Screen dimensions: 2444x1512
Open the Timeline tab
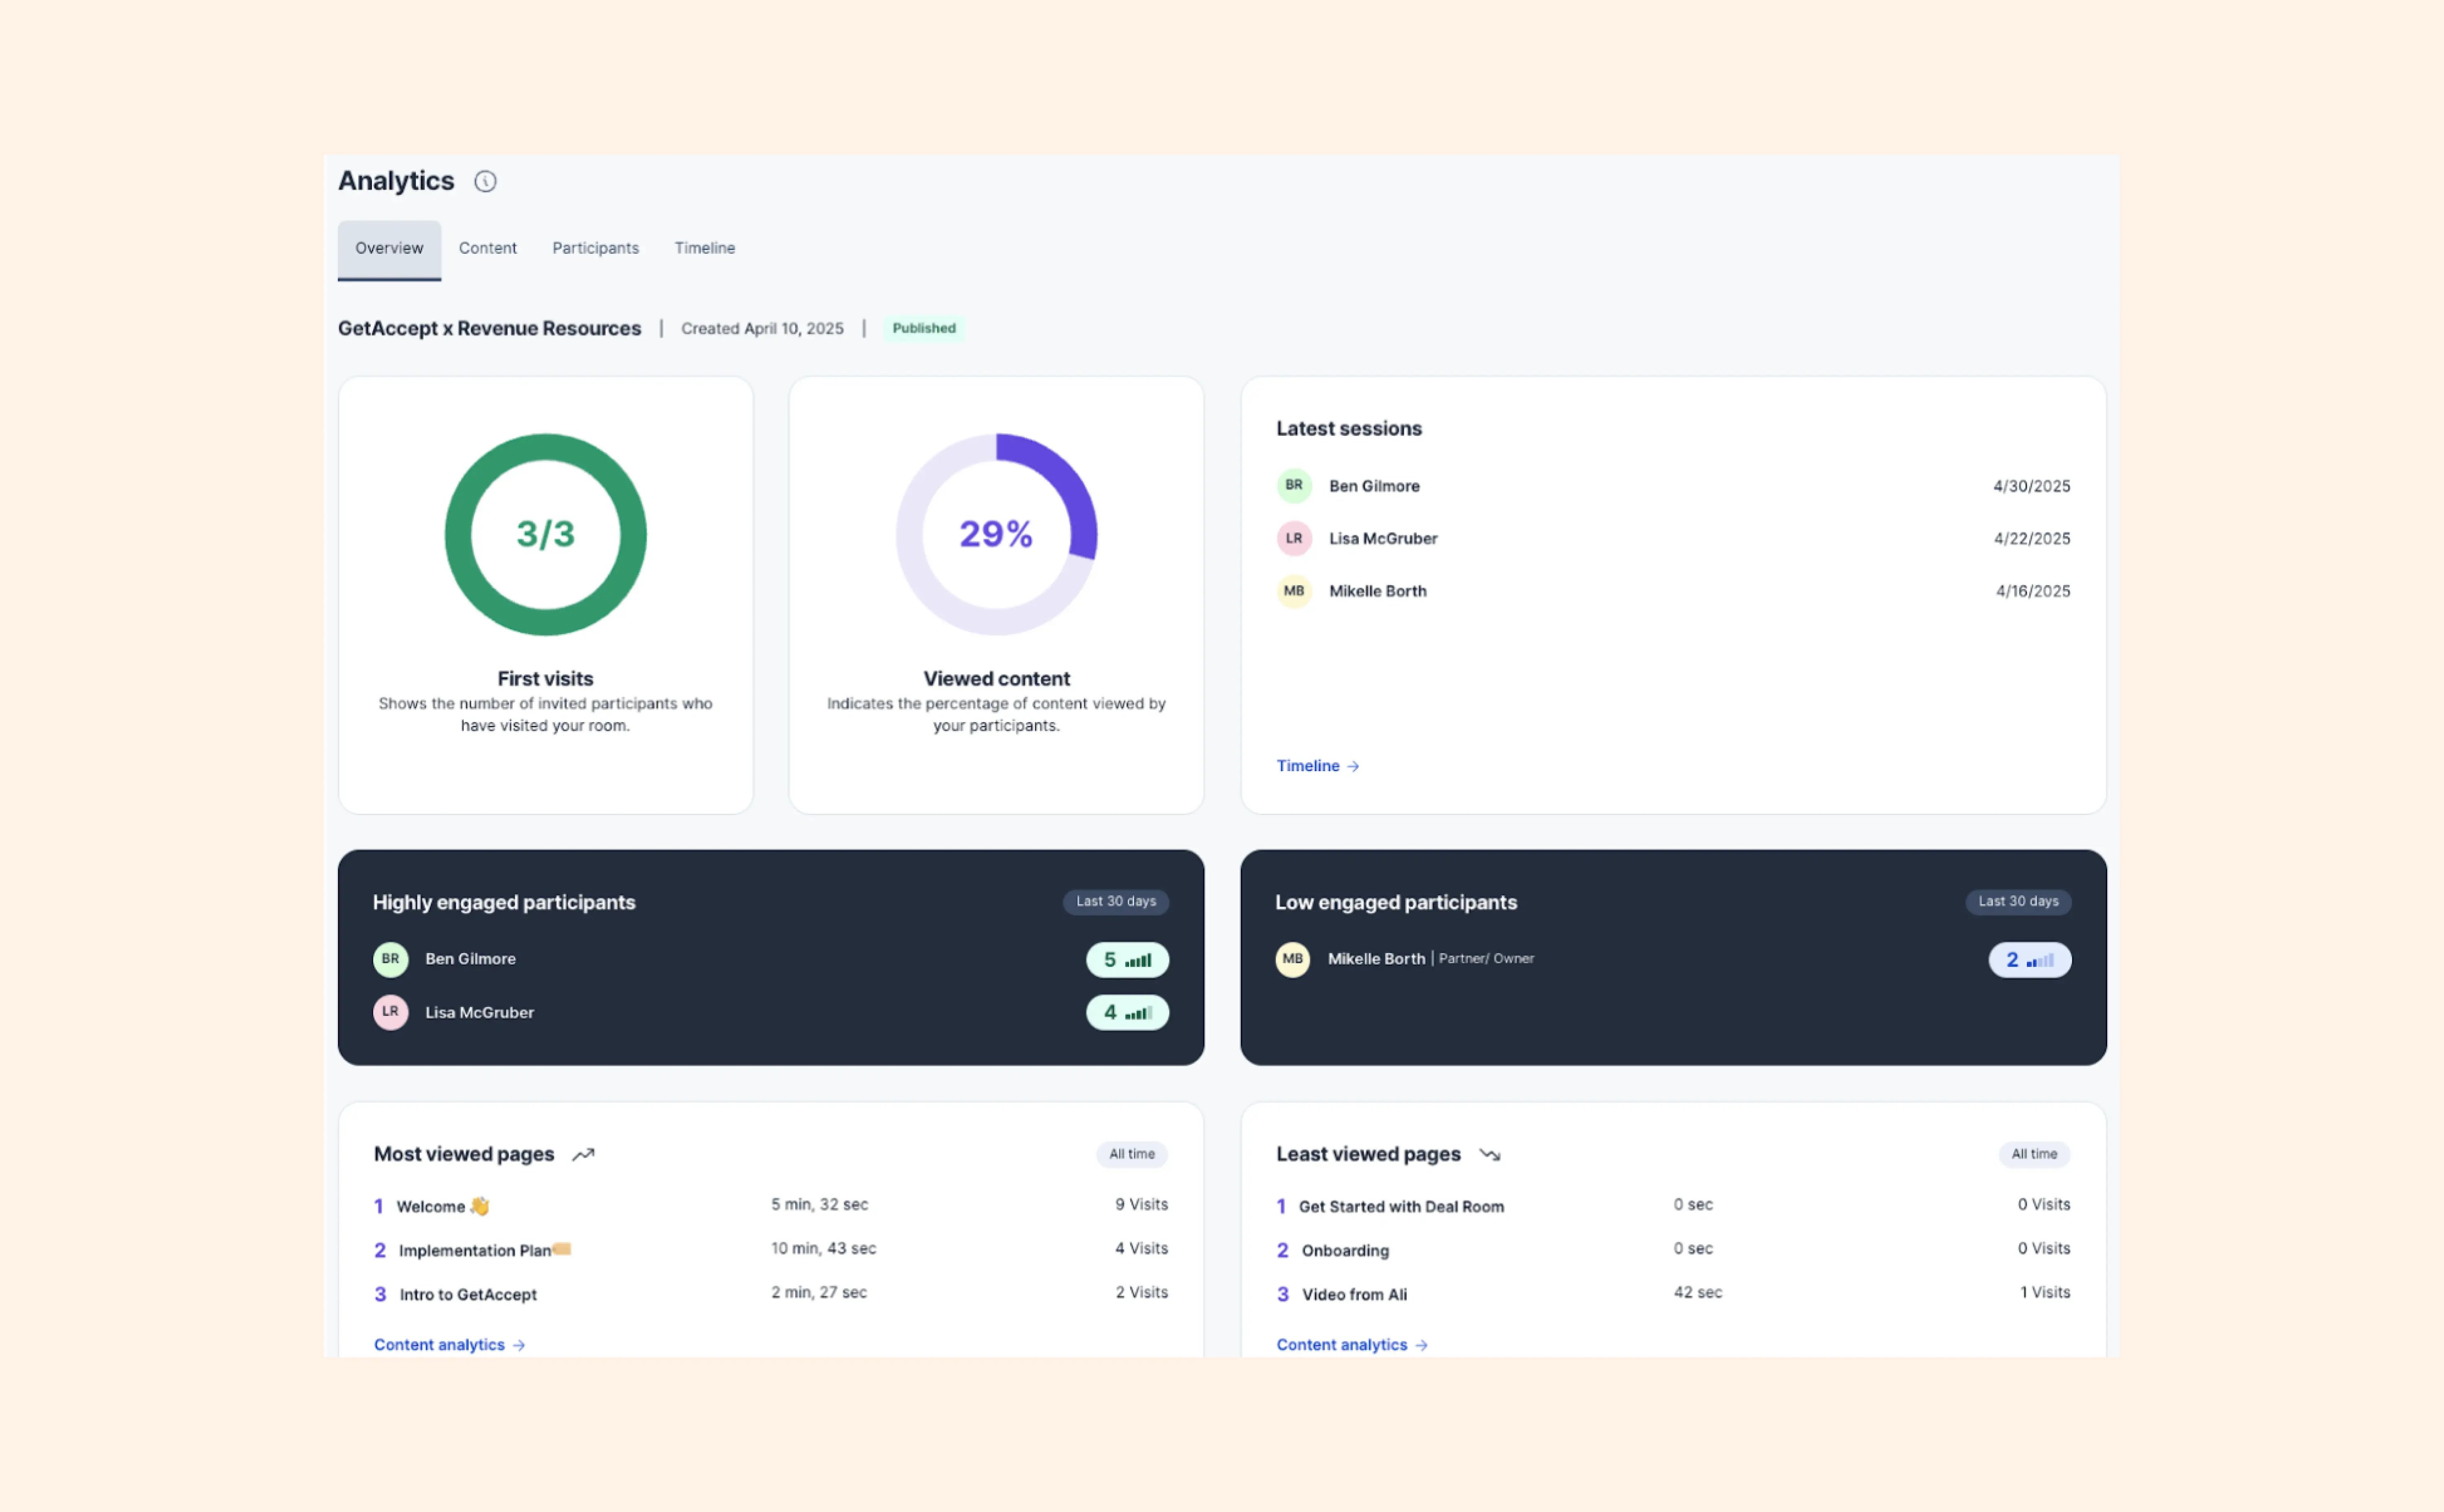click(x=705, y=248)
